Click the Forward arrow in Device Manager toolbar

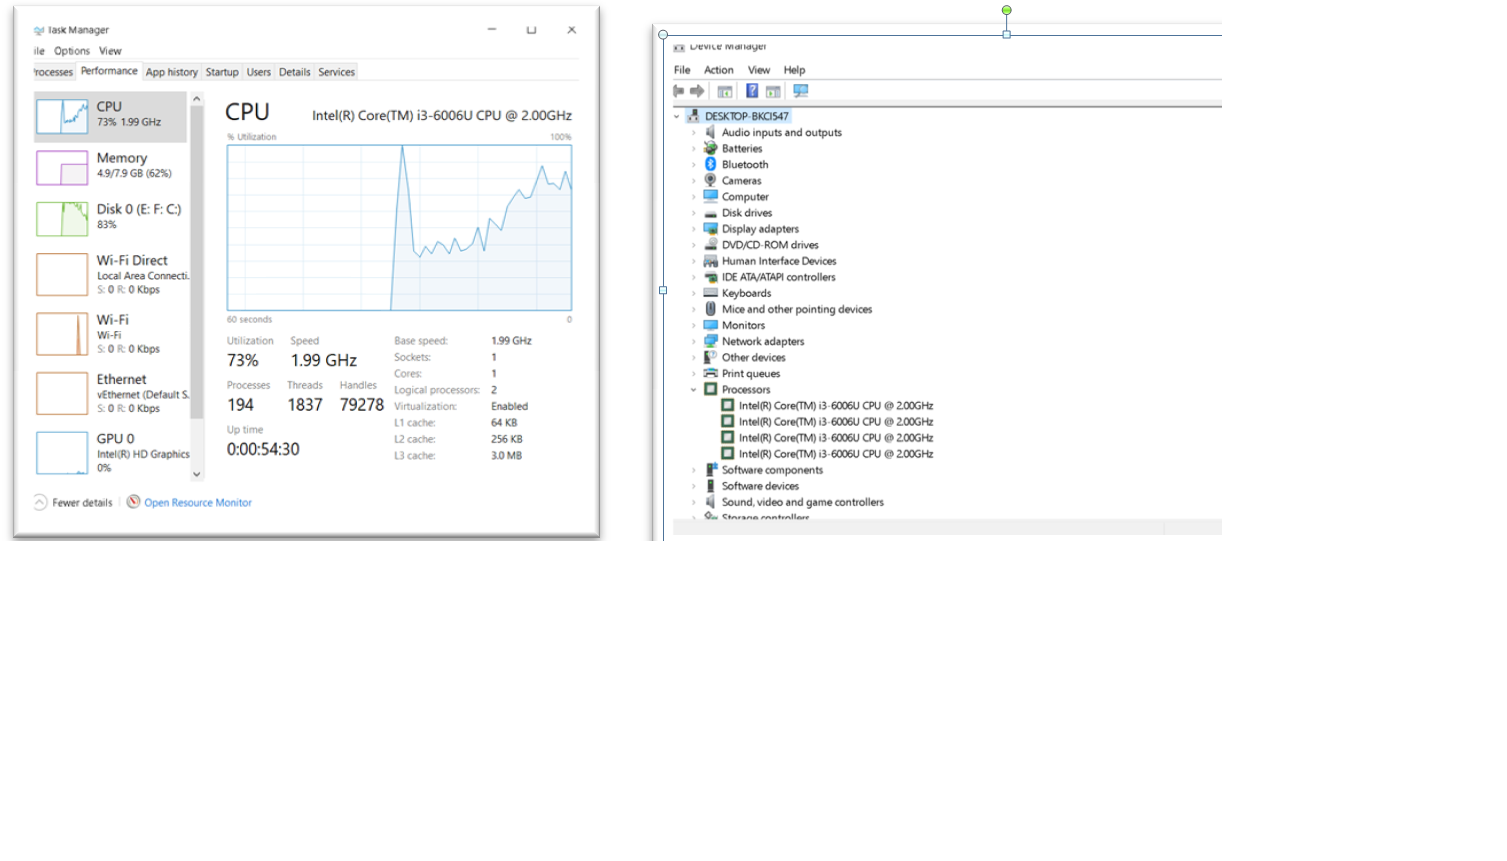tap(697, 91)
